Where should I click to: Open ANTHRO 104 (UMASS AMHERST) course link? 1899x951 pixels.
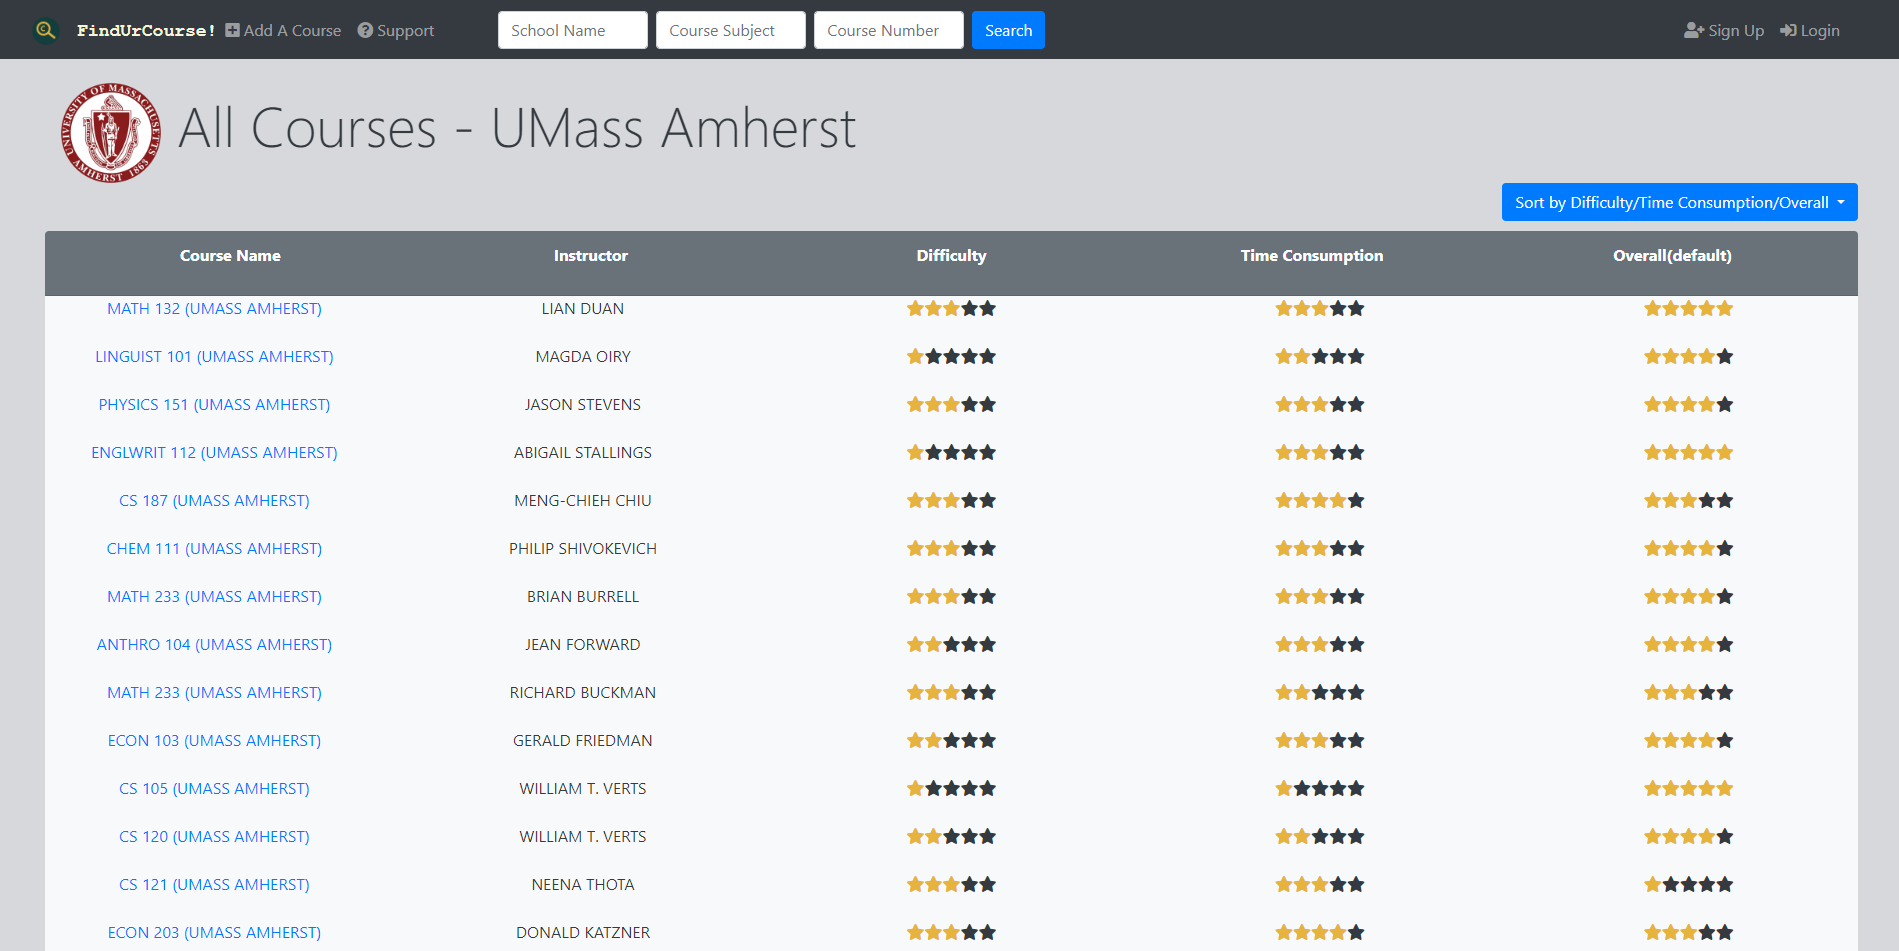point(214,645)
